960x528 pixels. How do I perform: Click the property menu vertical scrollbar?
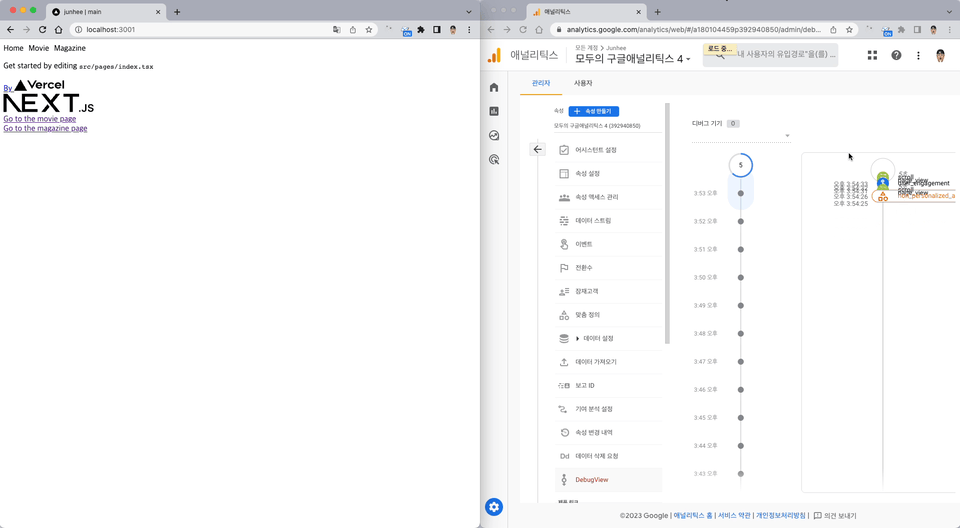(x=667, y=224)
